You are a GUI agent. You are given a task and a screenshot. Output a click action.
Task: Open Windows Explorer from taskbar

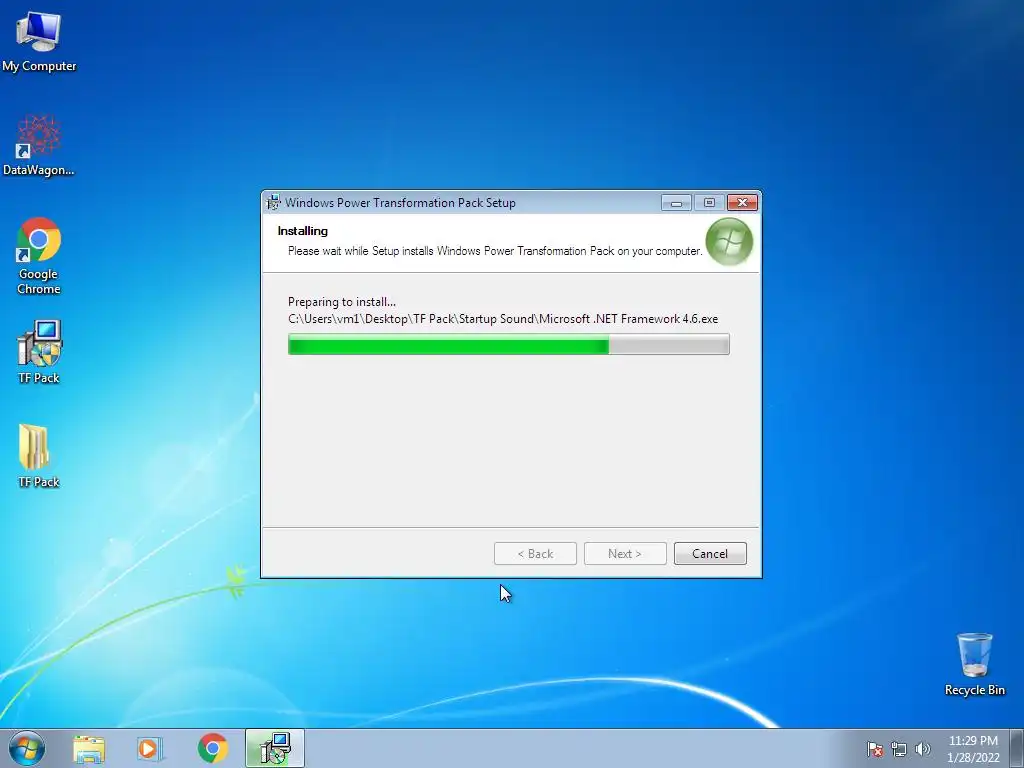[x=89, y=748]
